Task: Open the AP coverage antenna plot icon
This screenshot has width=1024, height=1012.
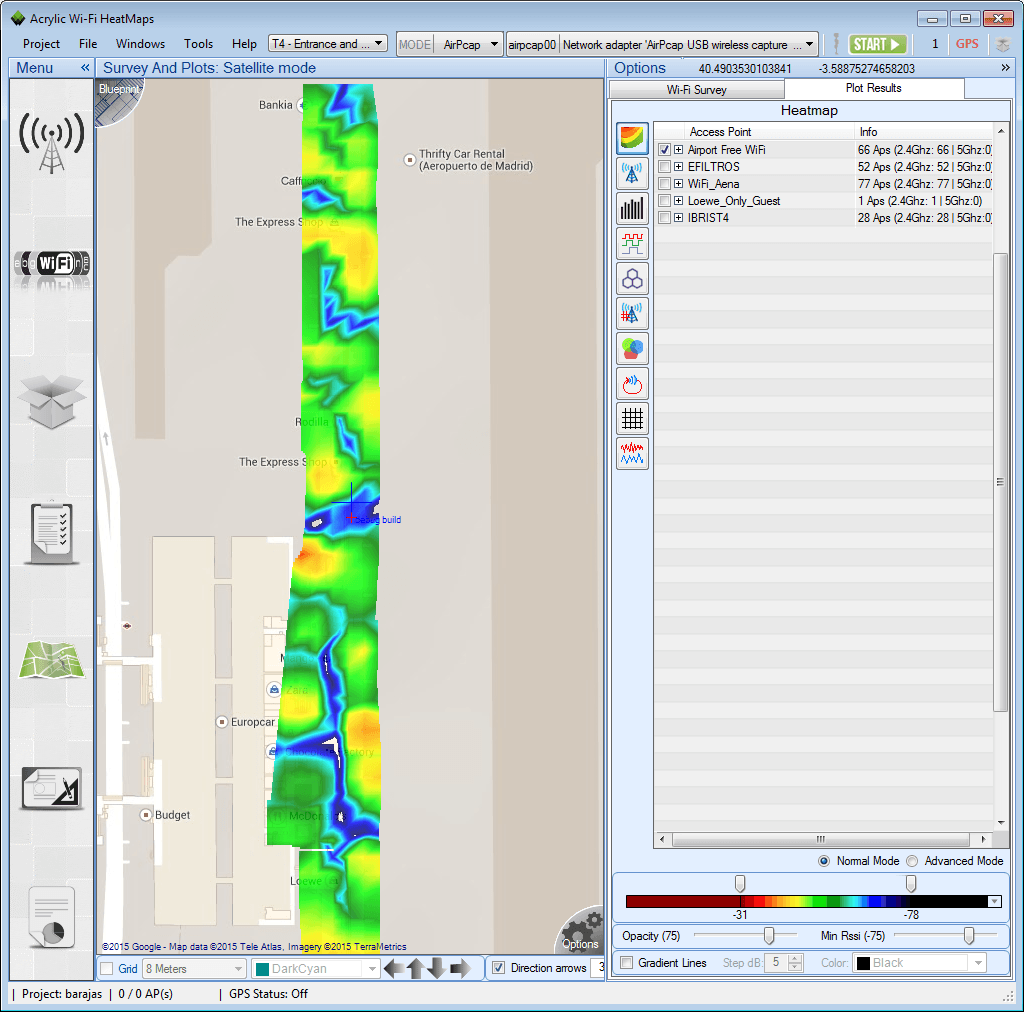Action: pos(632,173)
